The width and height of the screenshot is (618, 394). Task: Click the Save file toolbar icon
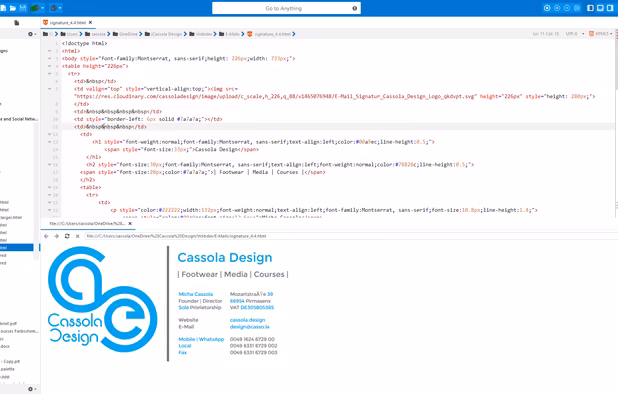(23, 8)
